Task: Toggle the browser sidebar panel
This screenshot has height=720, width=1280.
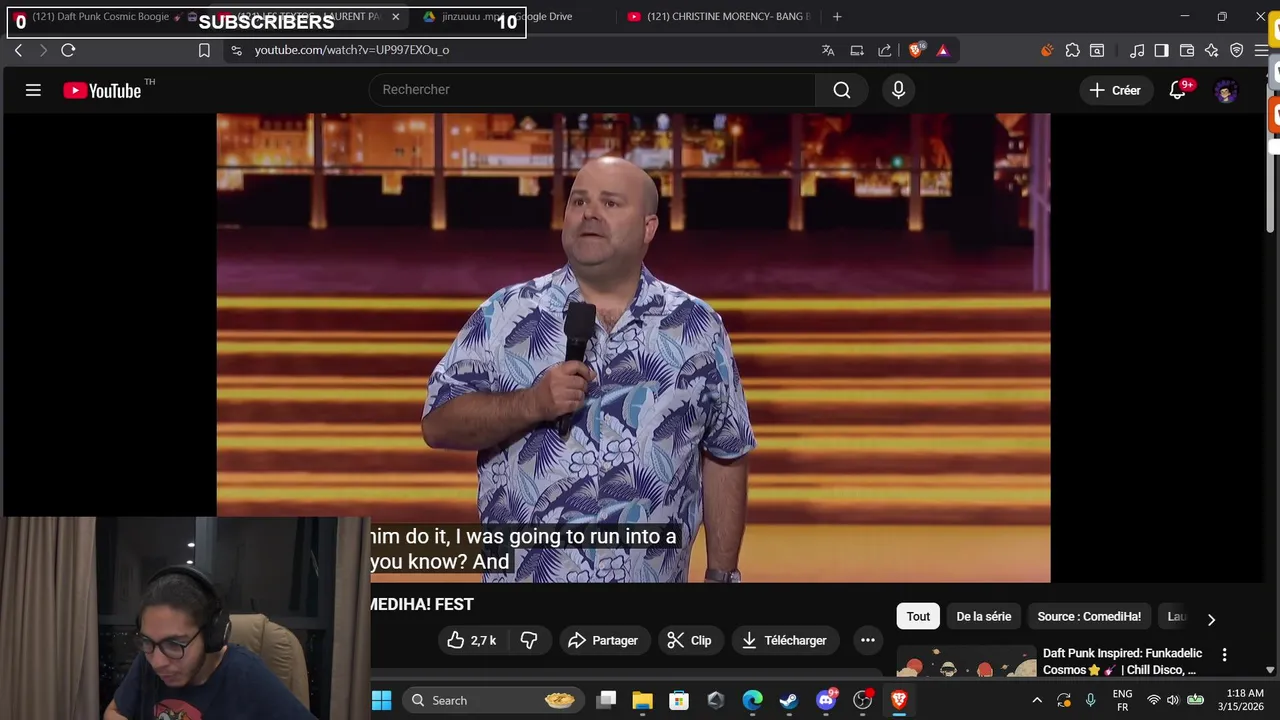Action: click(x=1161, y=50)
